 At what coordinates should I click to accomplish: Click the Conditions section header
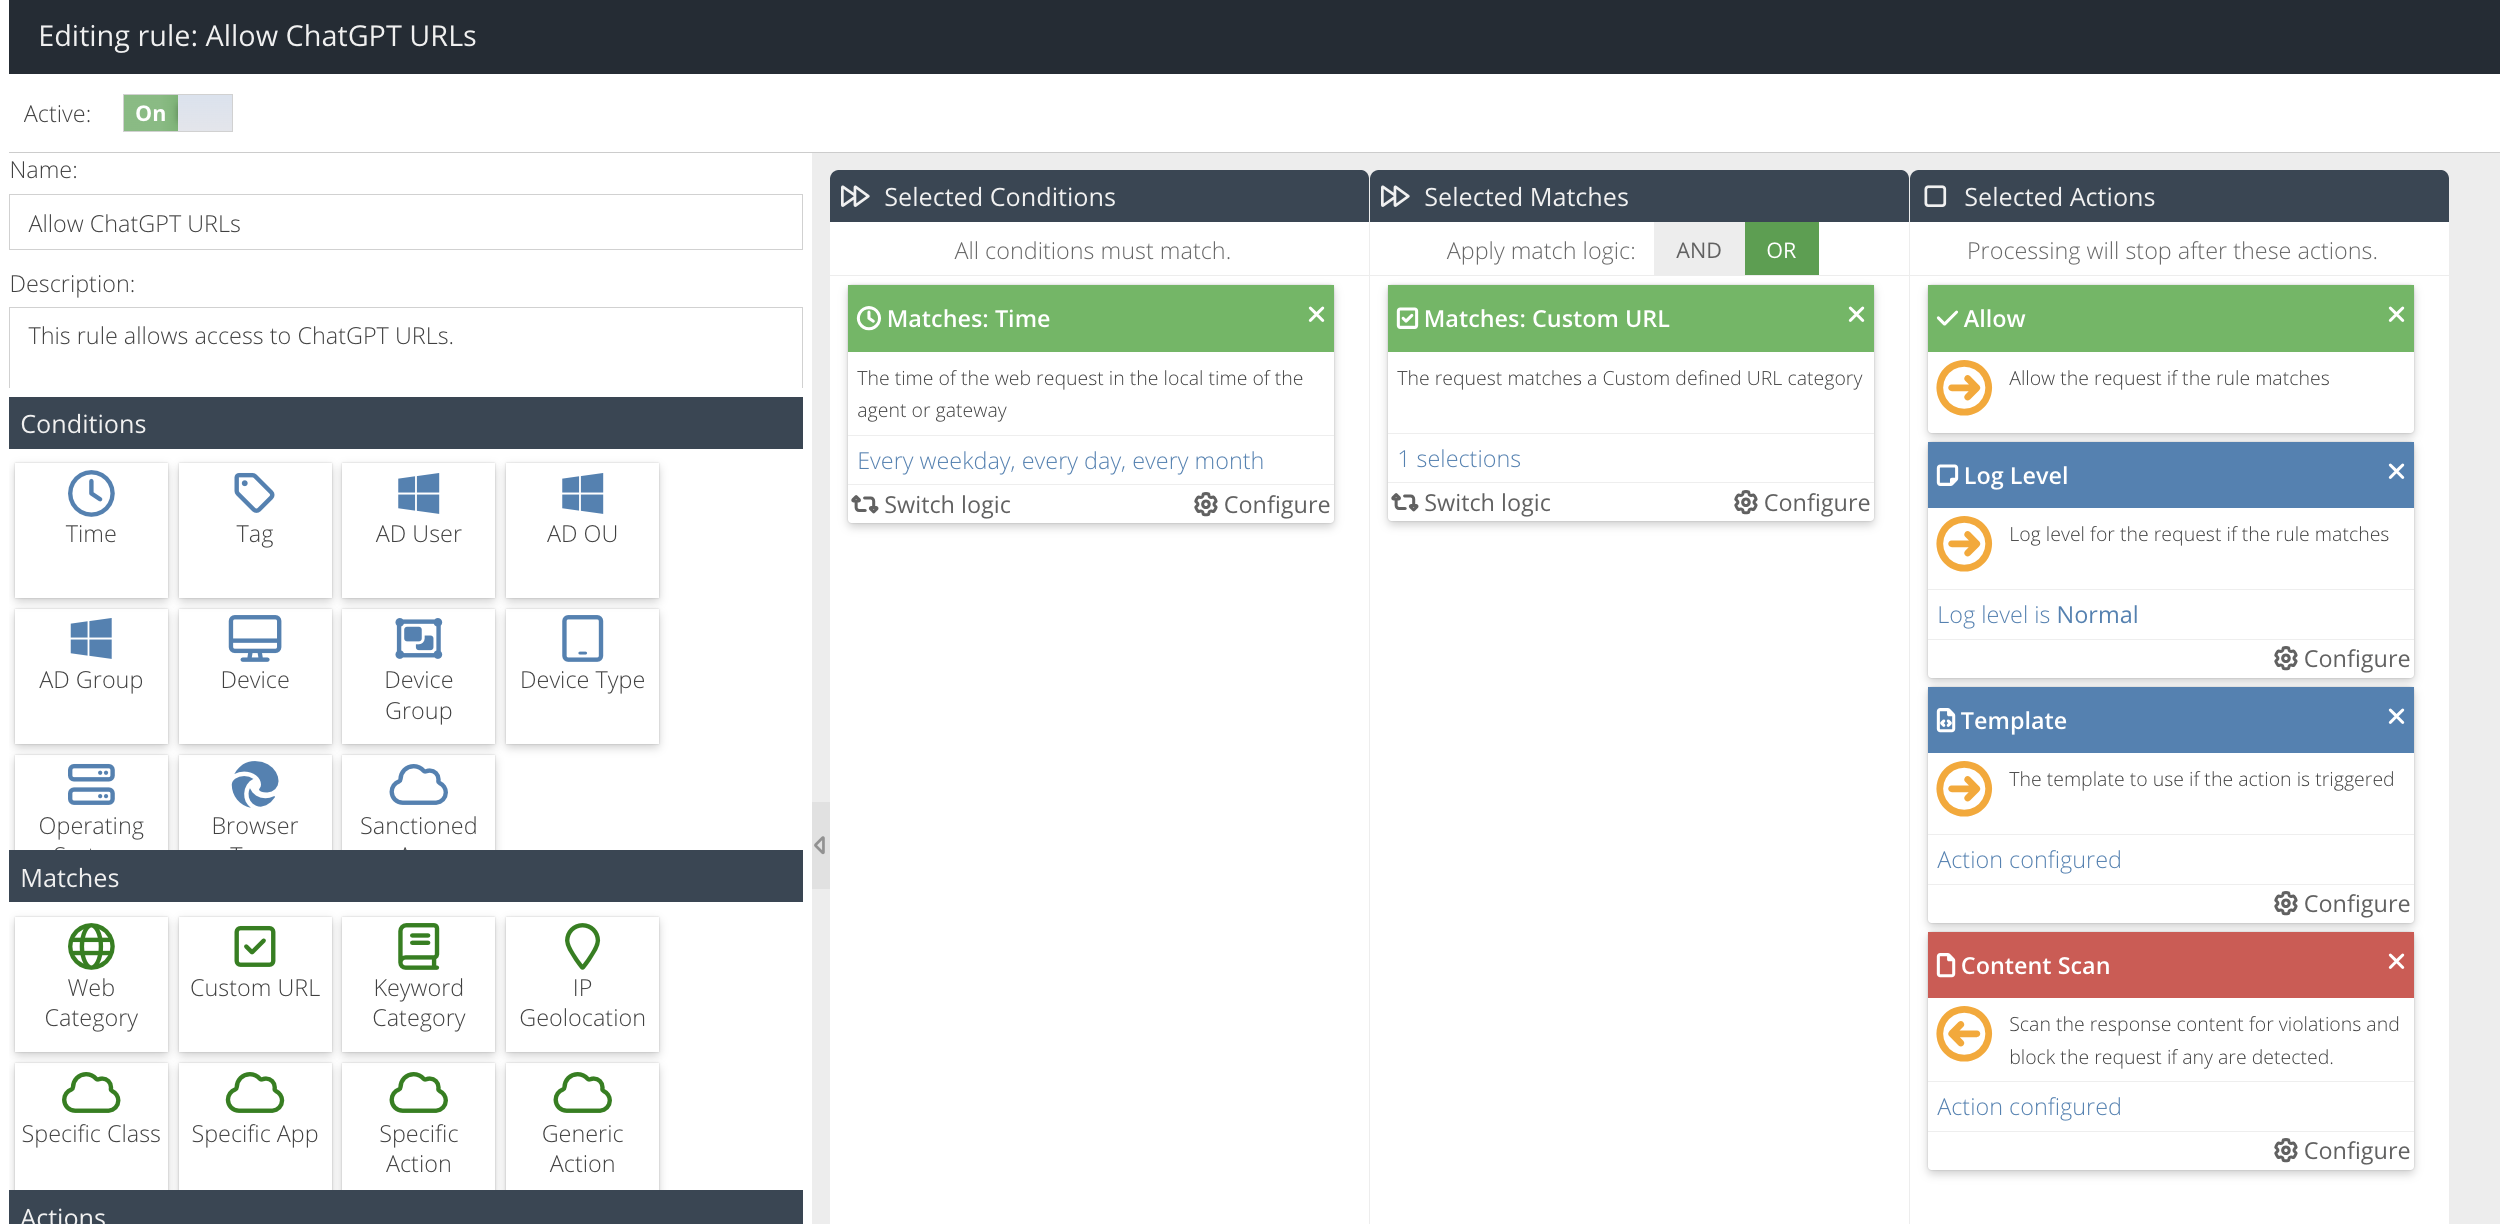(x=406, y=423)
